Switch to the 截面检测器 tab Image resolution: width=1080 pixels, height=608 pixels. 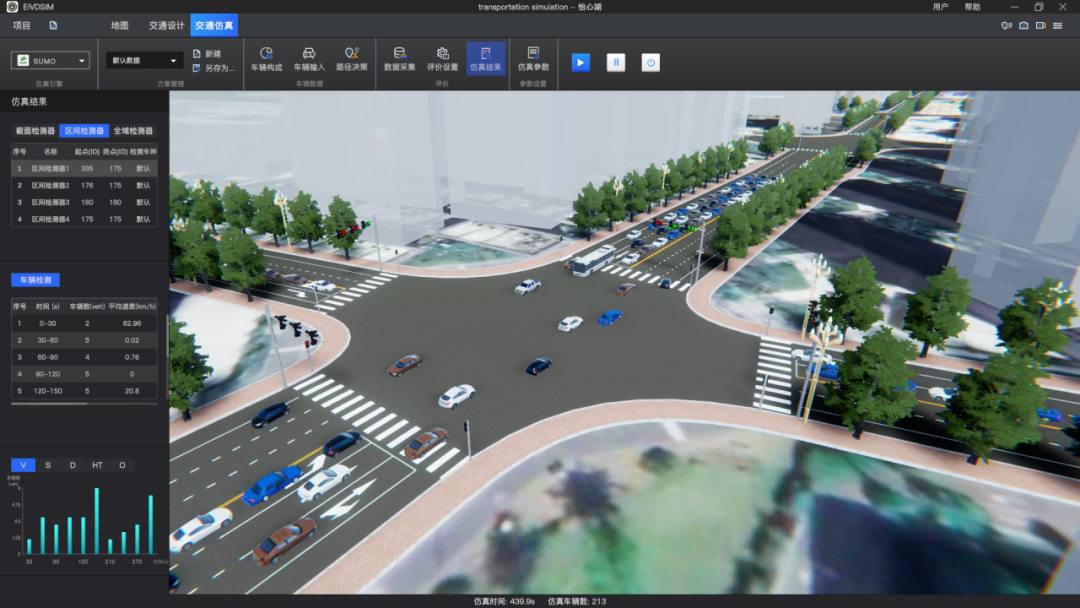35,131
